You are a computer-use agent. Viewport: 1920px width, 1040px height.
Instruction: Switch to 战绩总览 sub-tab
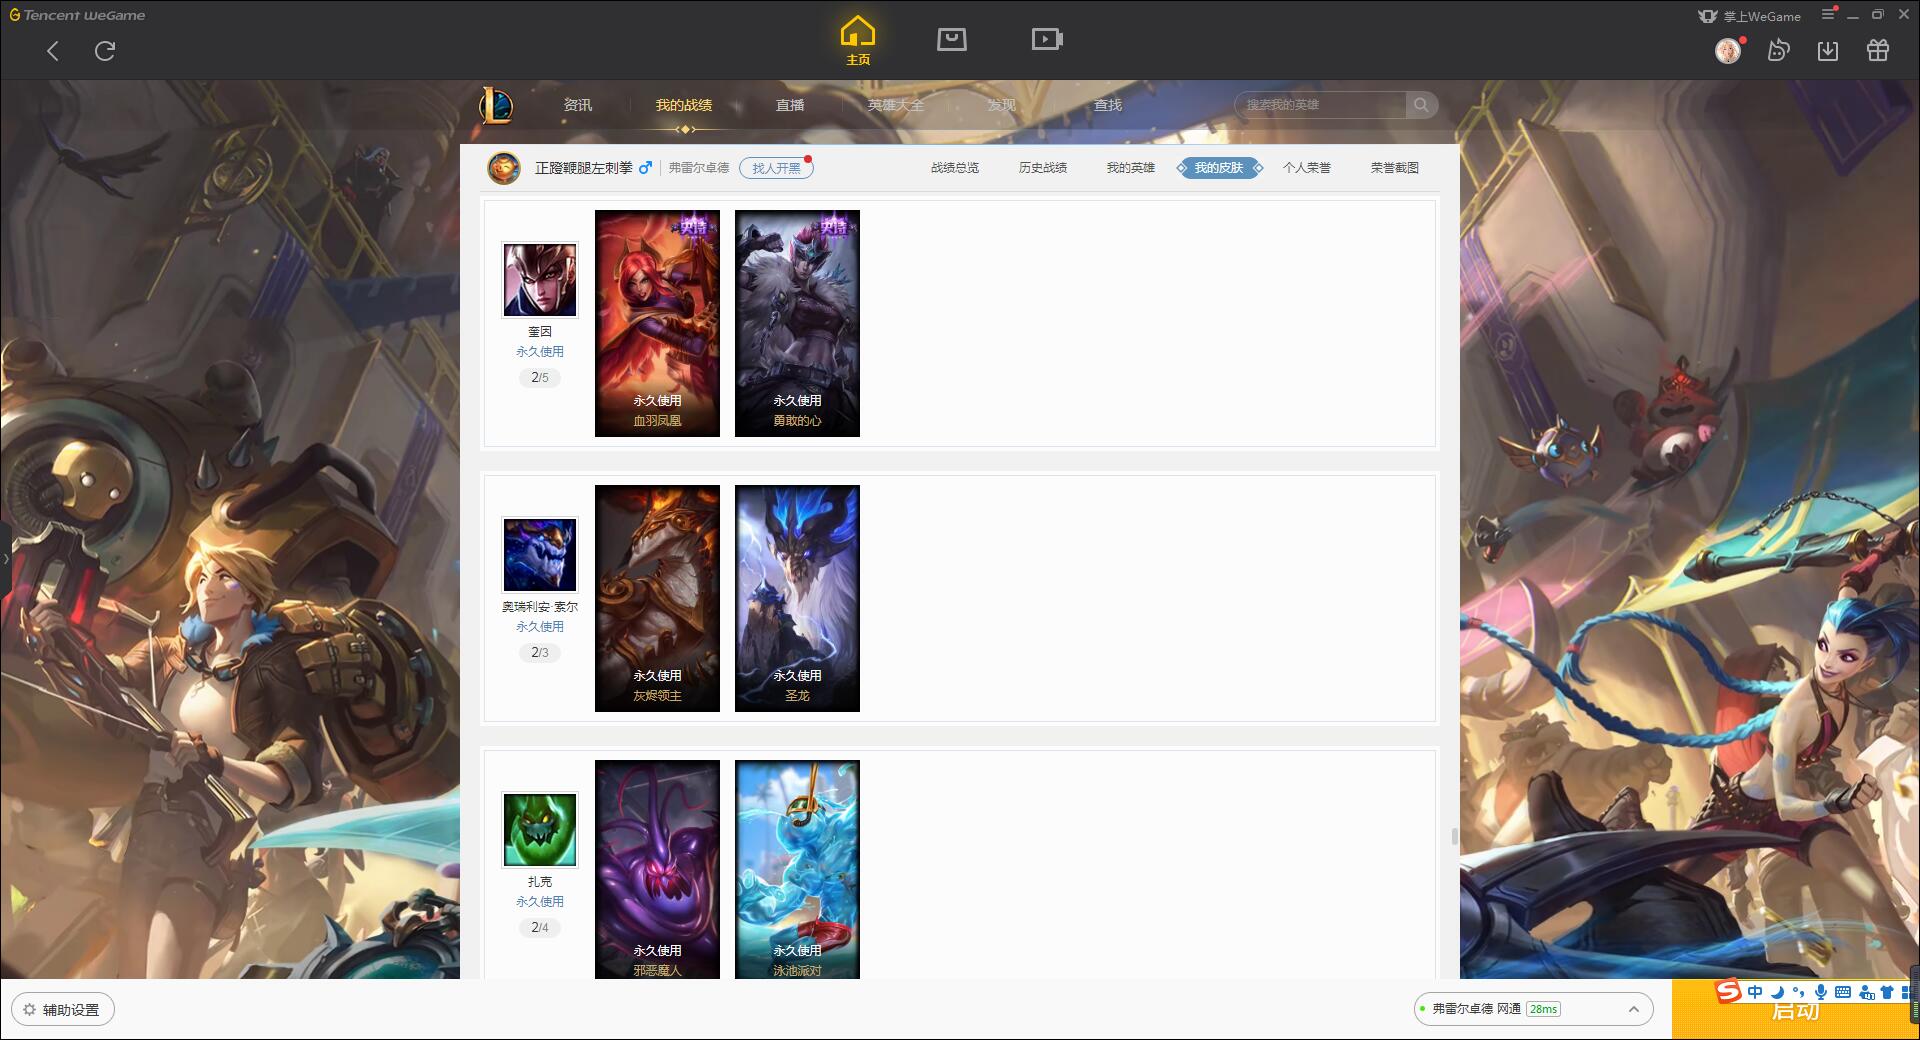pyautogui.click(x=955, y=168)
